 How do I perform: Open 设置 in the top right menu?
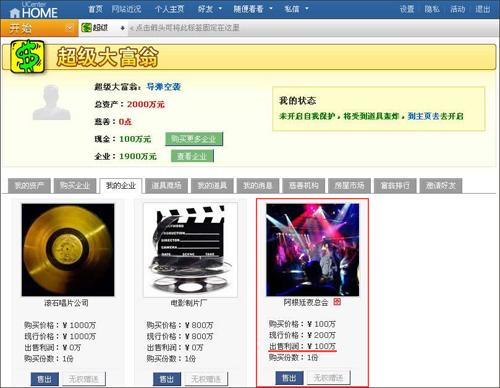(407, 9)
